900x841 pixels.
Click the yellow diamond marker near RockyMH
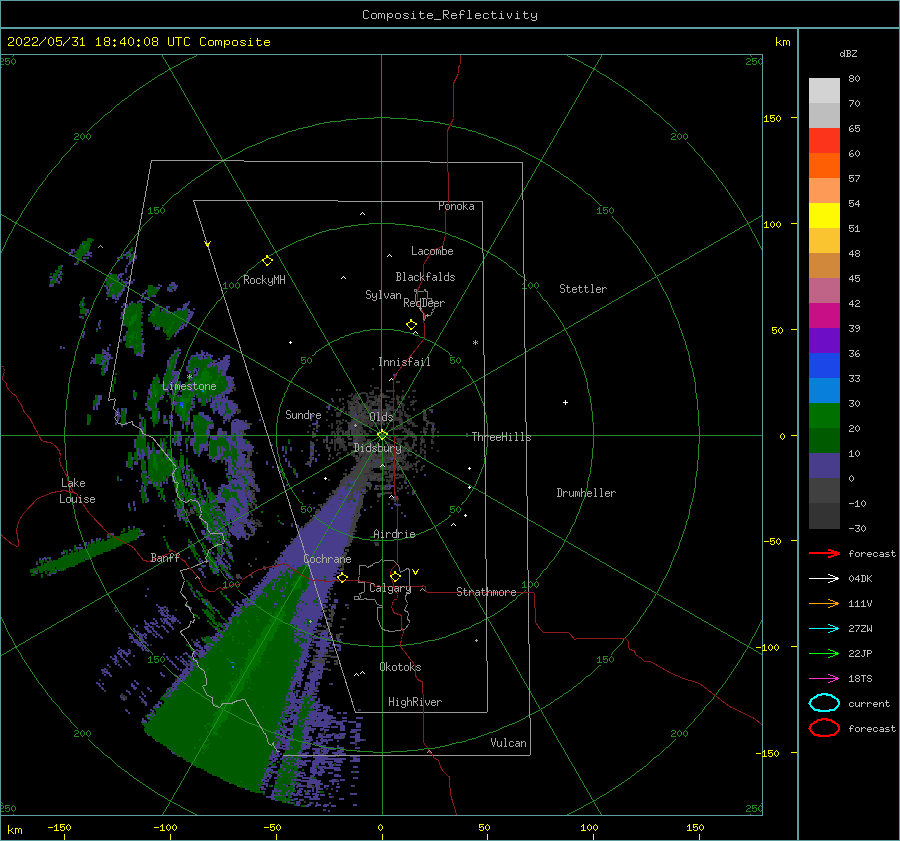click(267, 261)
